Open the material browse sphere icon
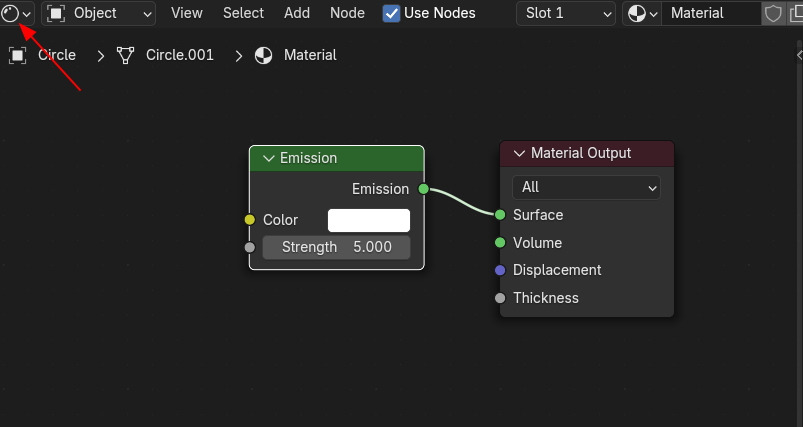This screenshot has height=427, width=803. click(637, 14)
